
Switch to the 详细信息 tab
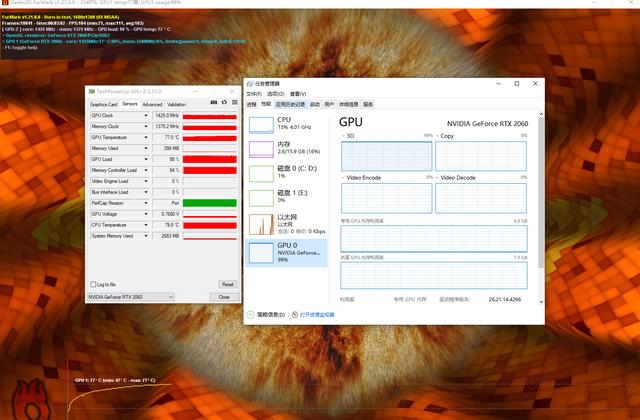[349, 104]
